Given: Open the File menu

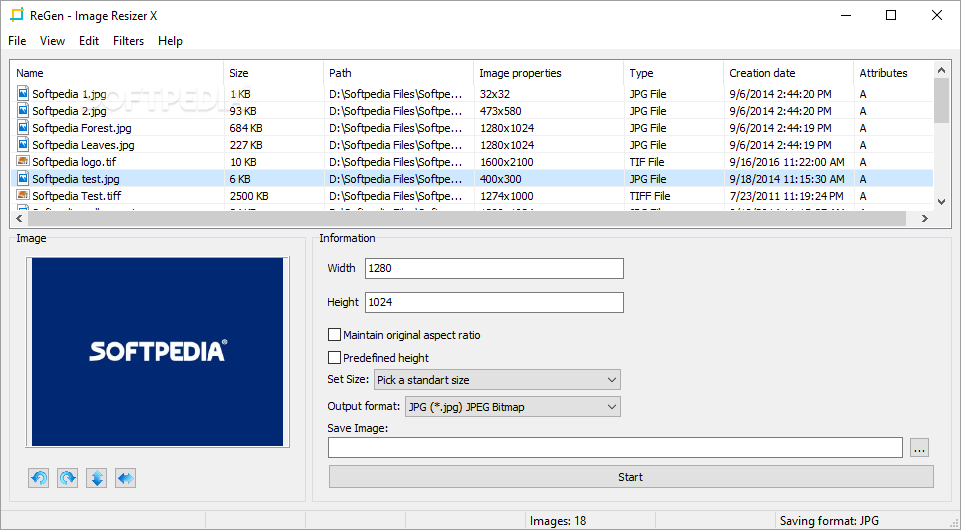Looking at the screenshot, I should [x=17, y=41].
